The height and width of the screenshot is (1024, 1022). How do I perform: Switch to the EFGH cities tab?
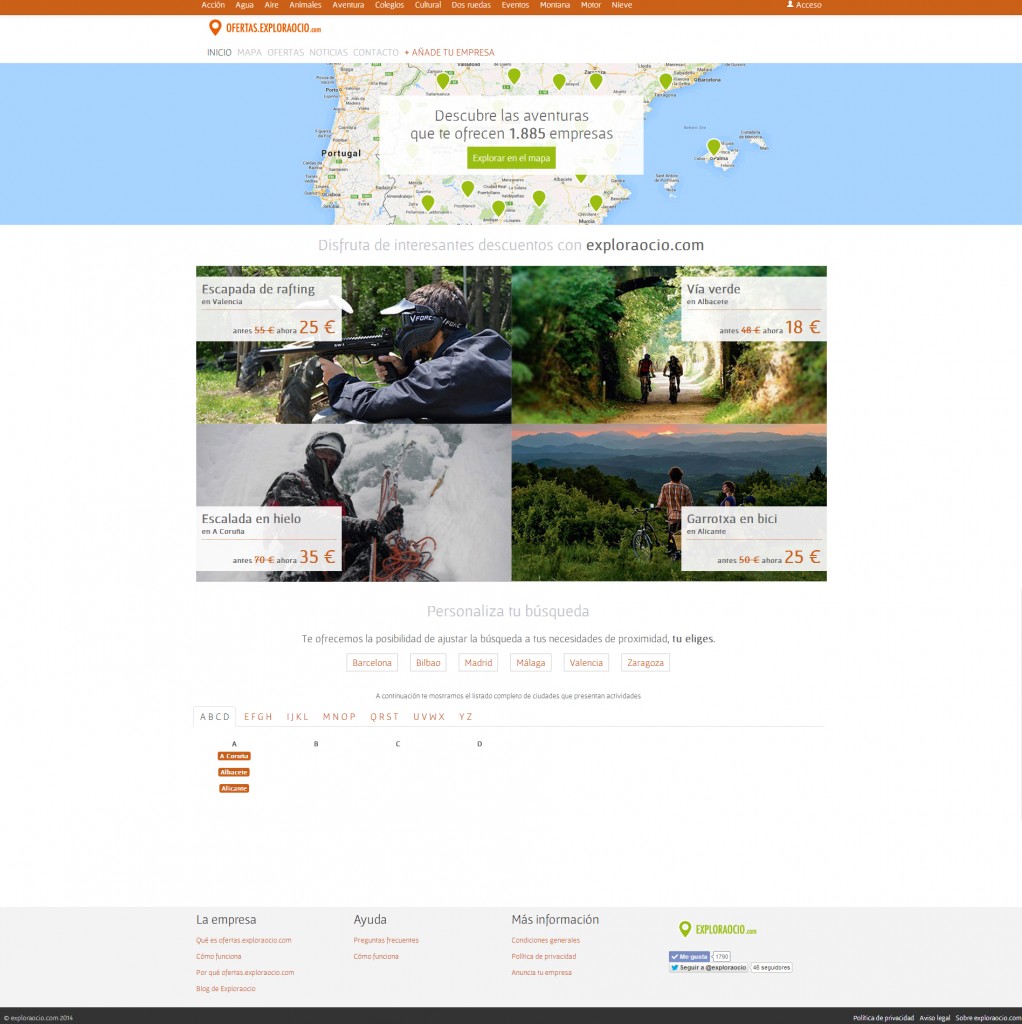coord(258,717)
